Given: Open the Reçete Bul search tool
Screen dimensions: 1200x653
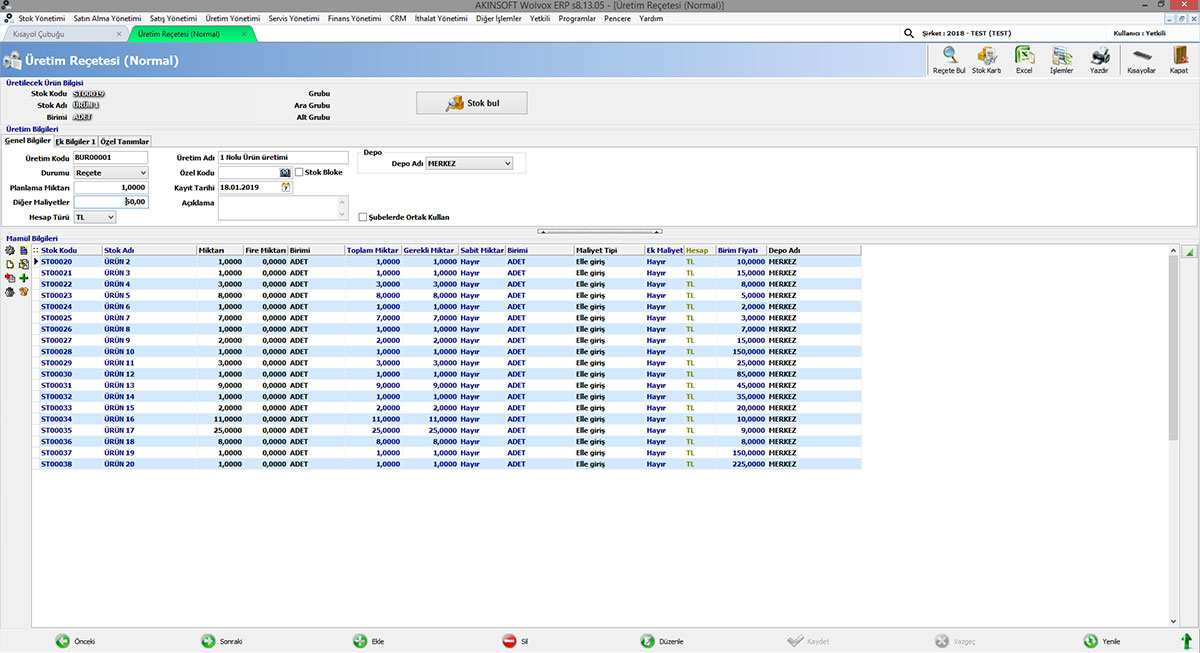Looking at the screenshot, I should click(x=948, y=58).
